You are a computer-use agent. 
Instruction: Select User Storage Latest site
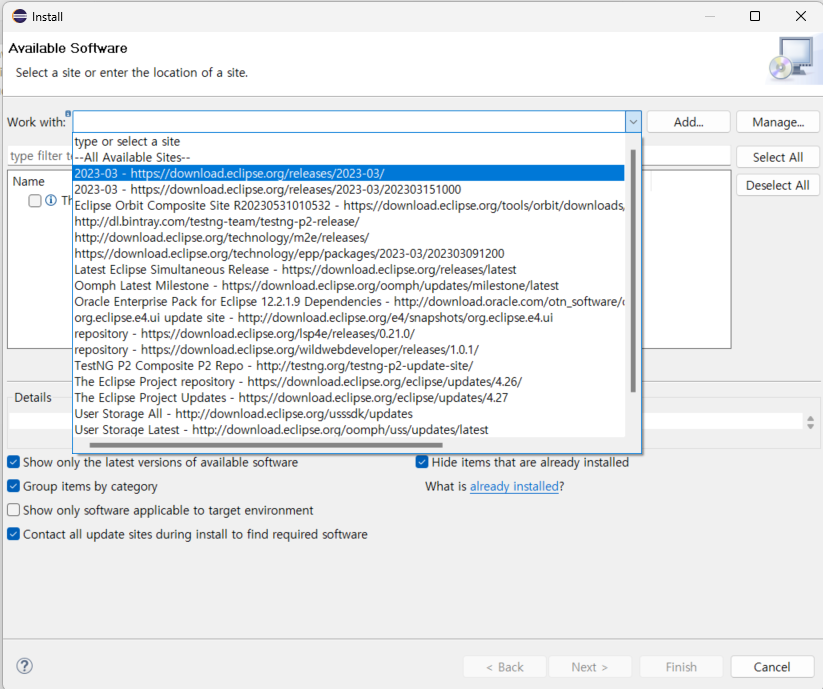click(349, 430)
